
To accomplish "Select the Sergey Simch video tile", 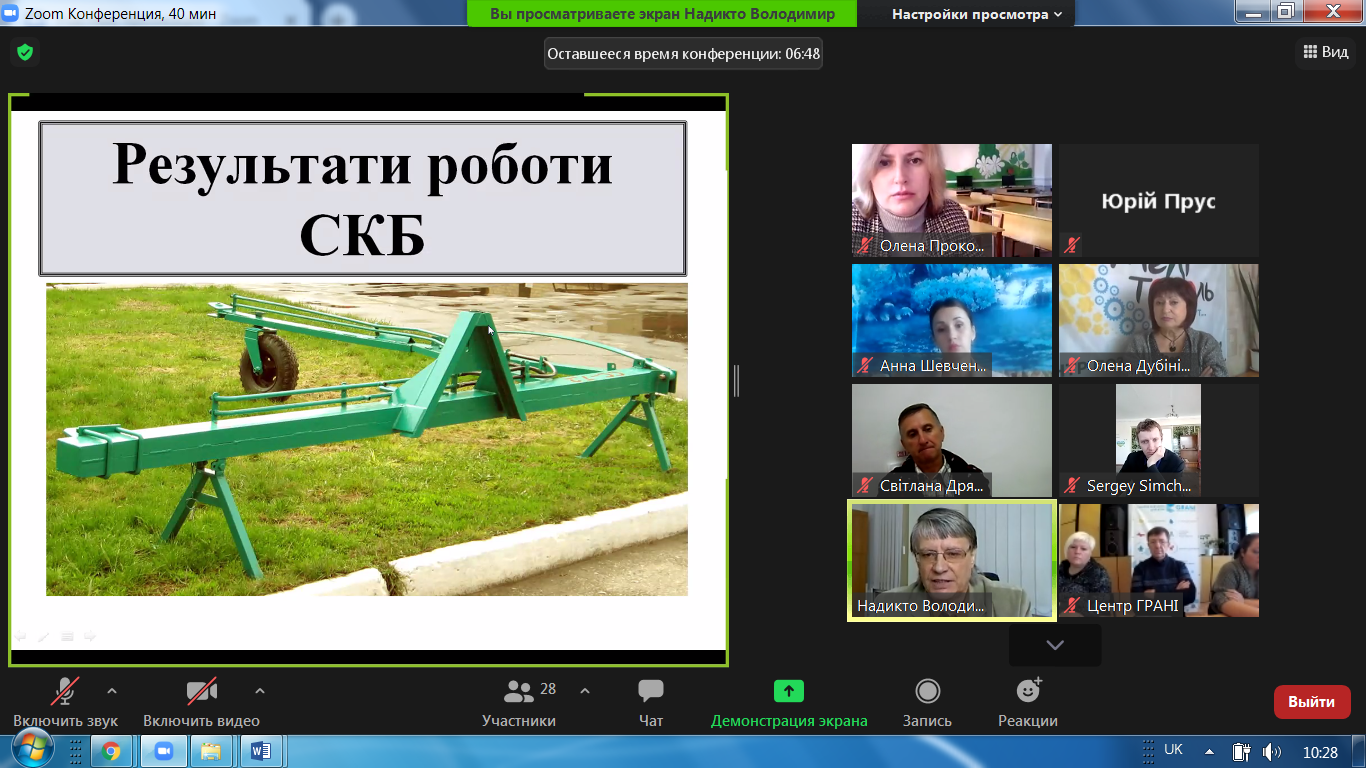I will 1159,440.
